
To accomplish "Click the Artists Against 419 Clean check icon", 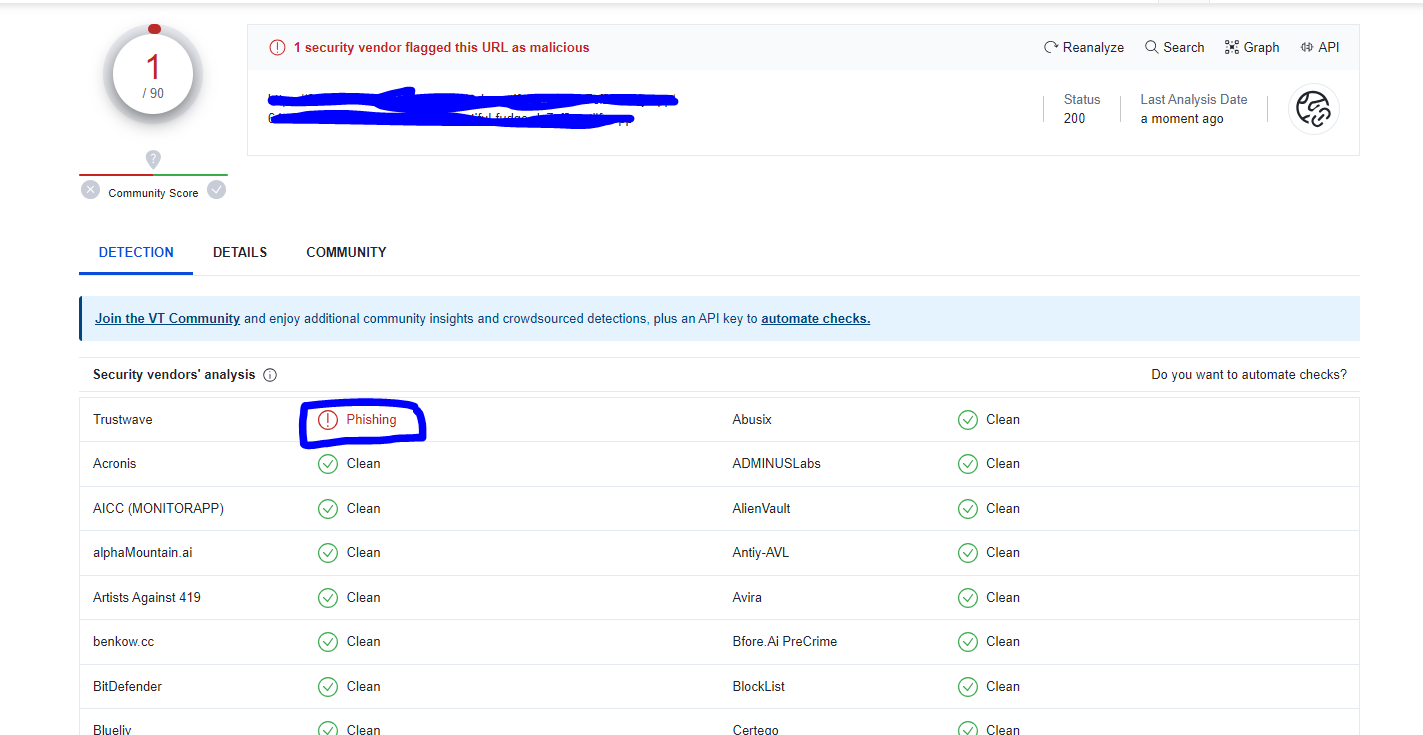I will (x=328, y=598).
